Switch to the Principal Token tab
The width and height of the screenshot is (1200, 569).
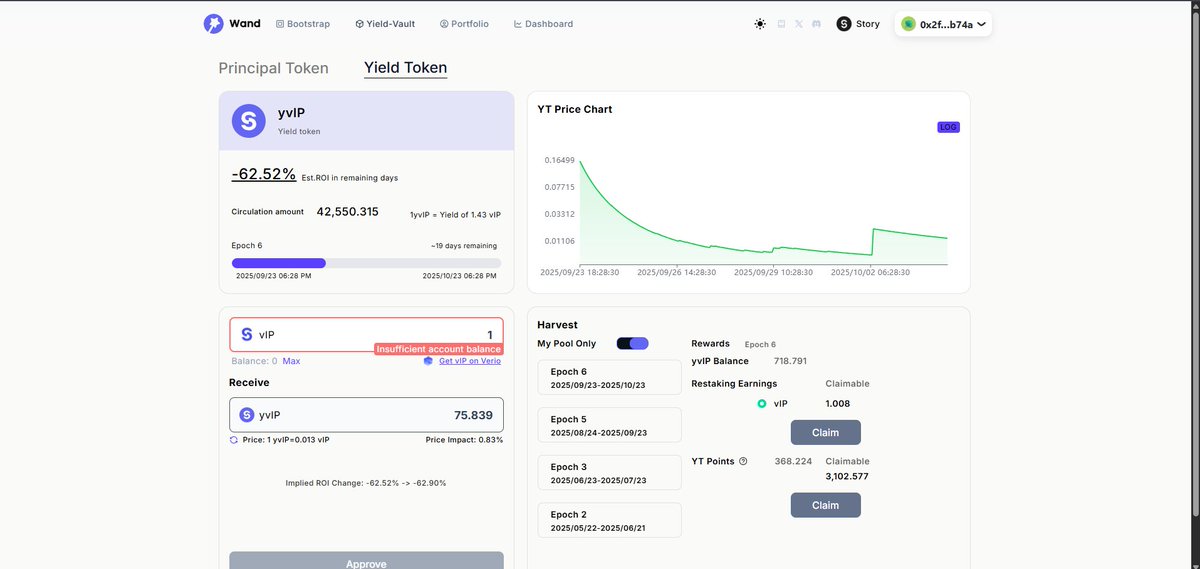273,68
